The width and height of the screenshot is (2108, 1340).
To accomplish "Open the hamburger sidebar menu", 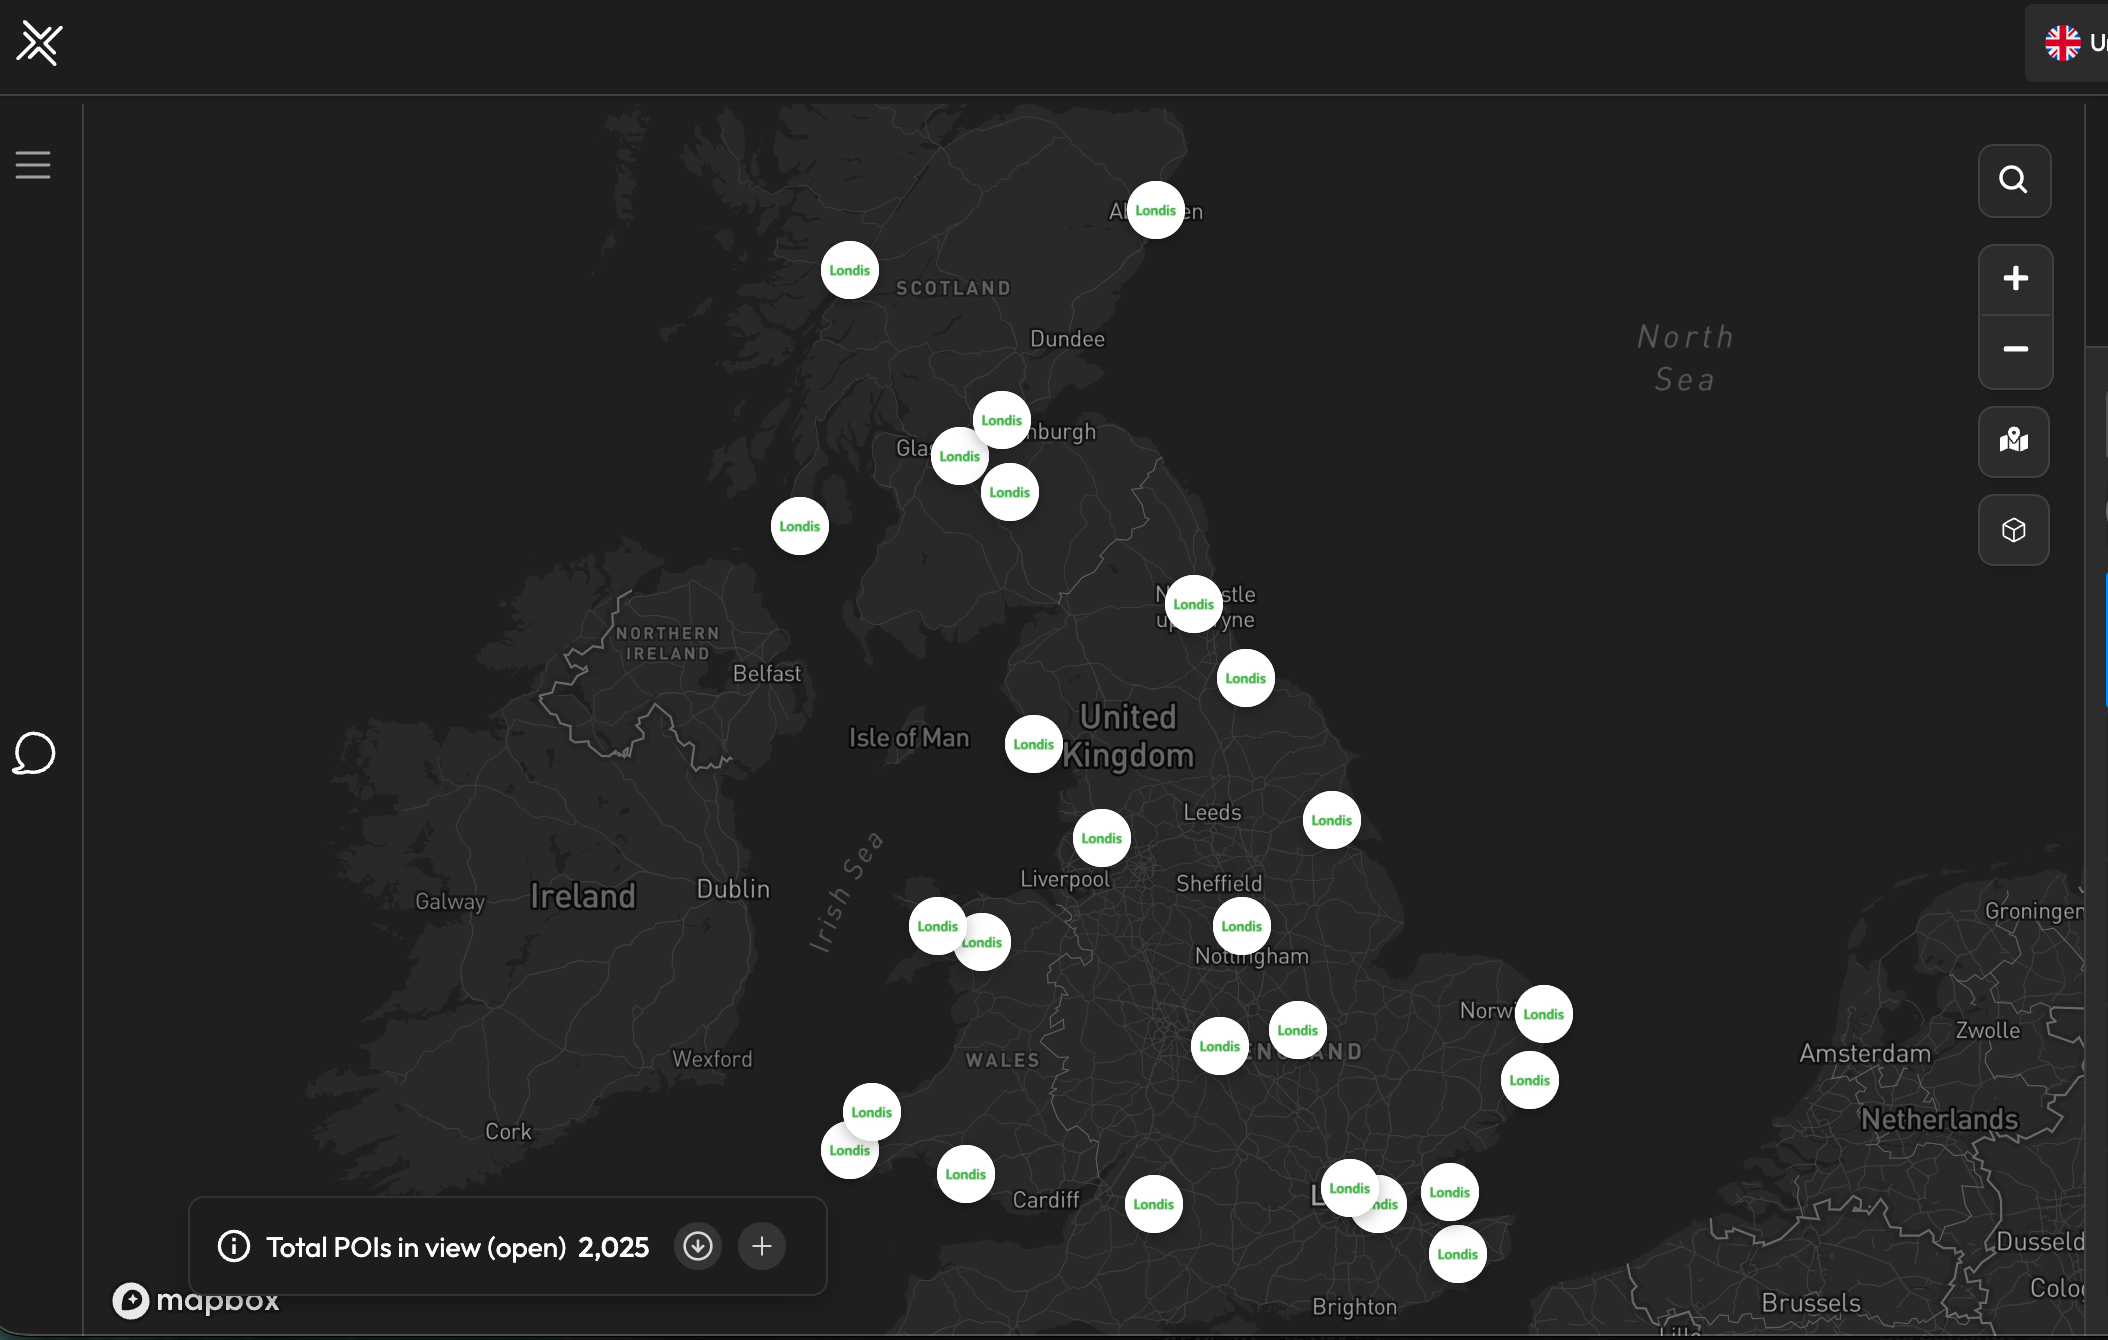I will tap(33, 165).
